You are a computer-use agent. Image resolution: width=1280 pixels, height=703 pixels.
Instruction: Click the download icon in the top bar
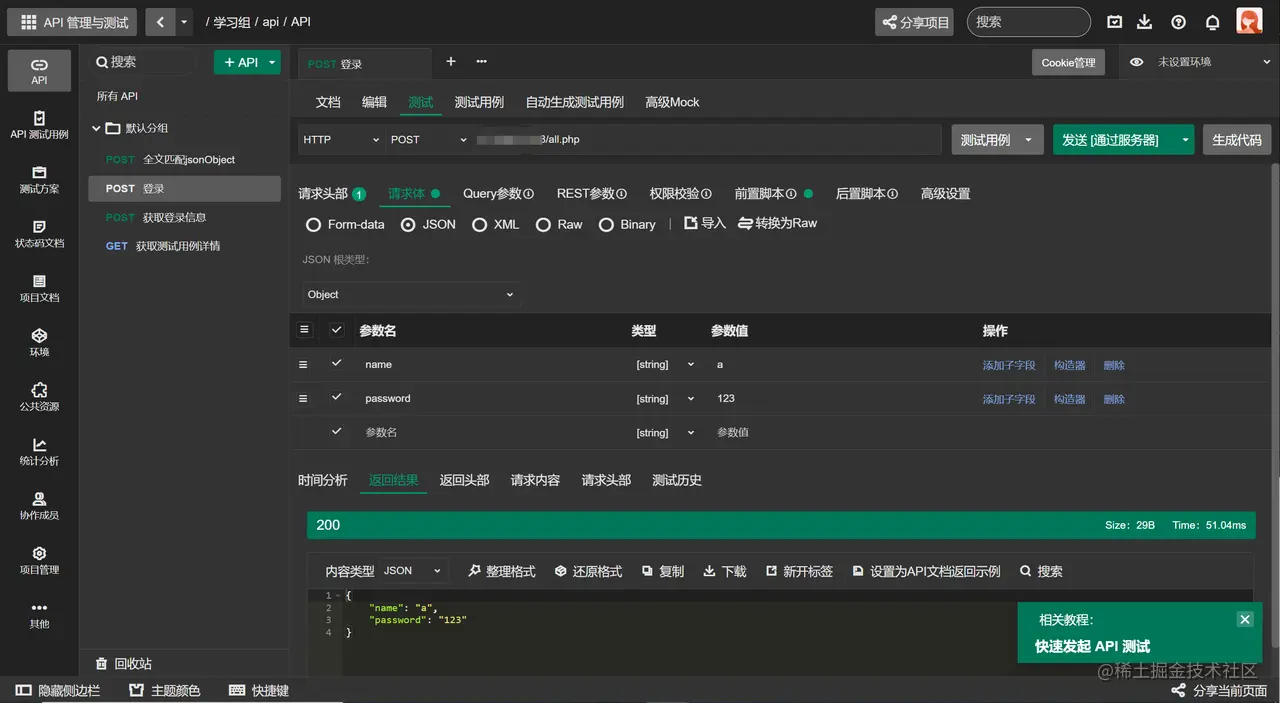click(x=1145, y=21)
